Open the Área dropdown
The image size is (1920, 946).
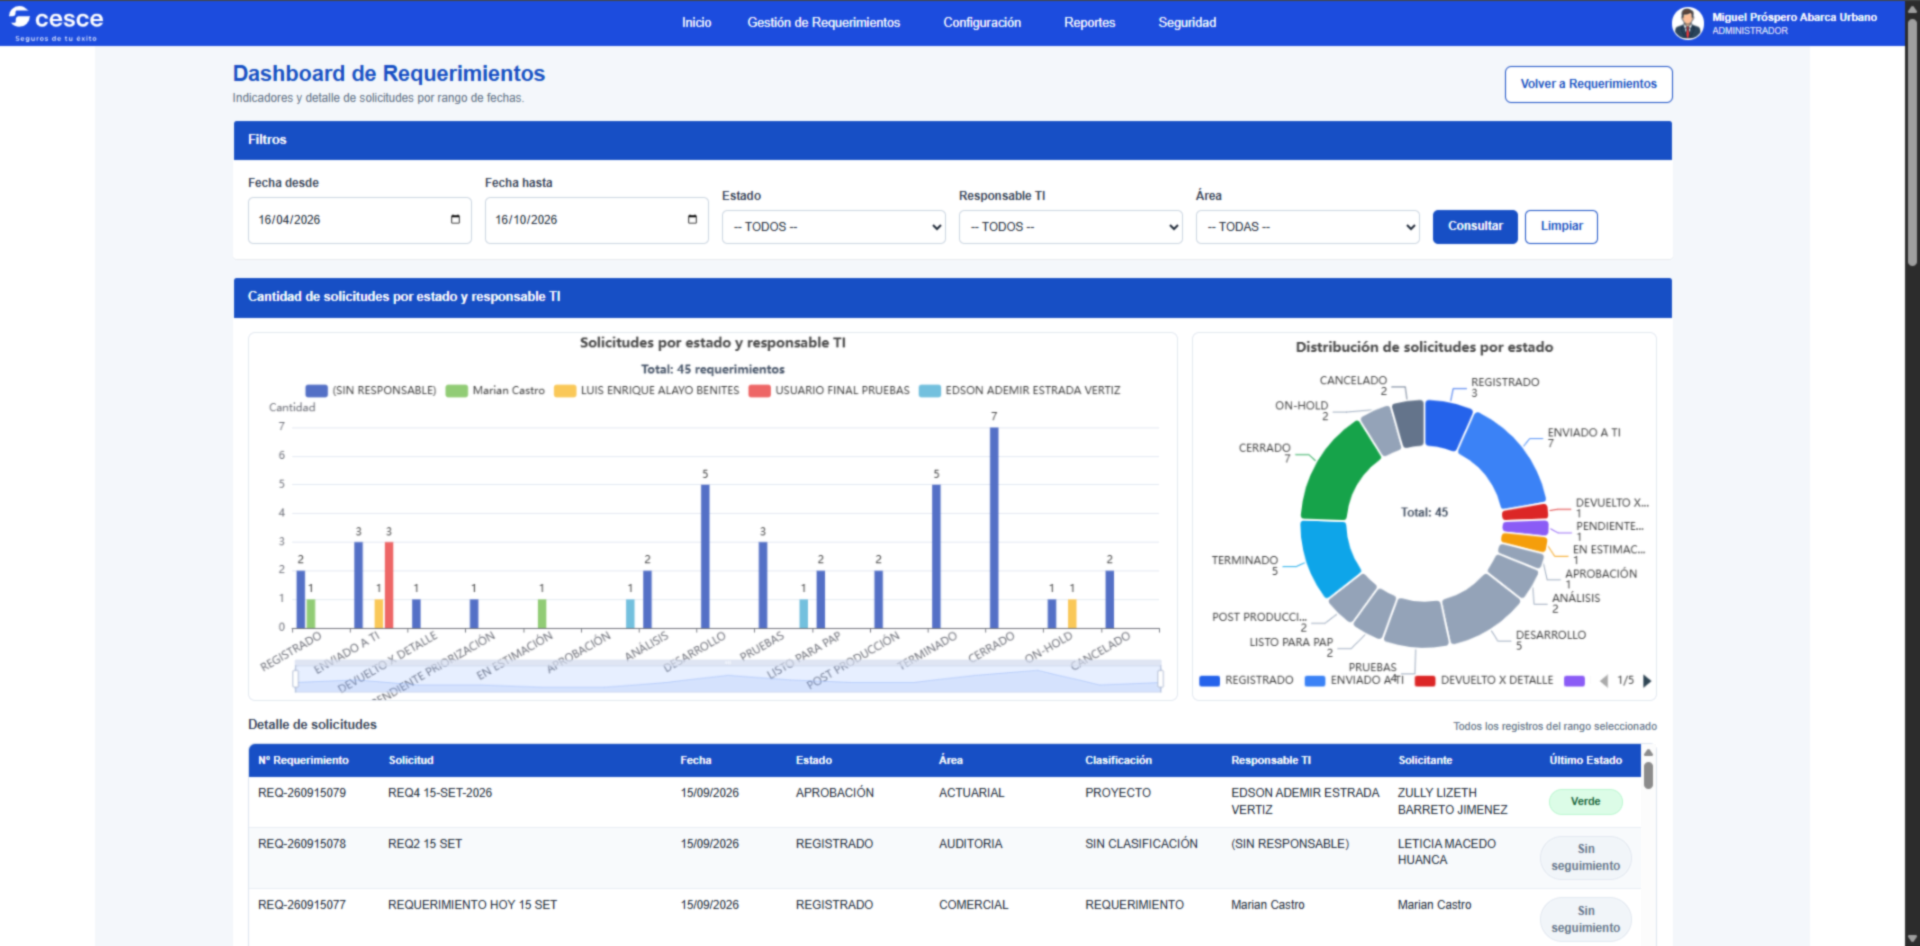pos(1307,227)
